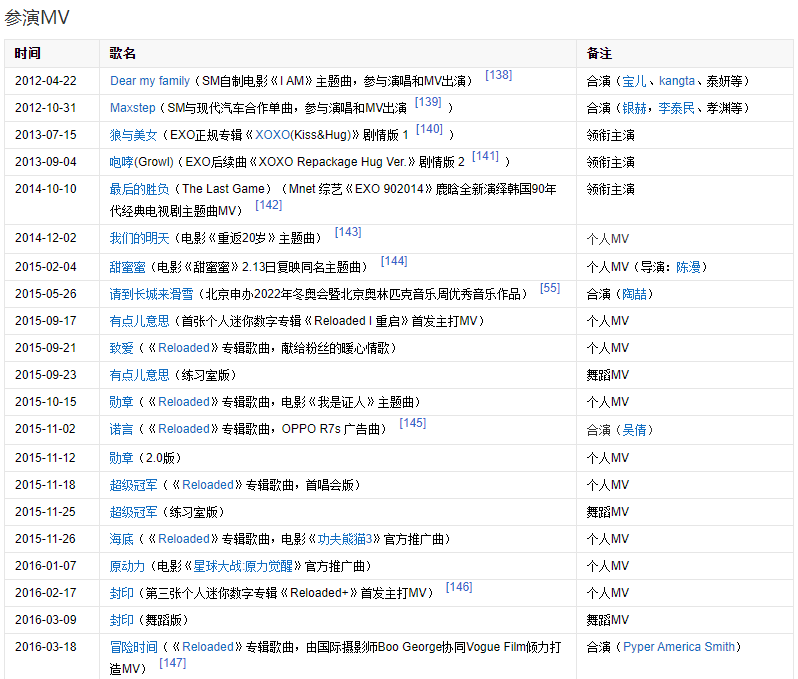The width and height of the screenshot is (798, 679).
Task: Click the Pyper America Smith link
Action: pyautogui.click(x=678, y=647)
